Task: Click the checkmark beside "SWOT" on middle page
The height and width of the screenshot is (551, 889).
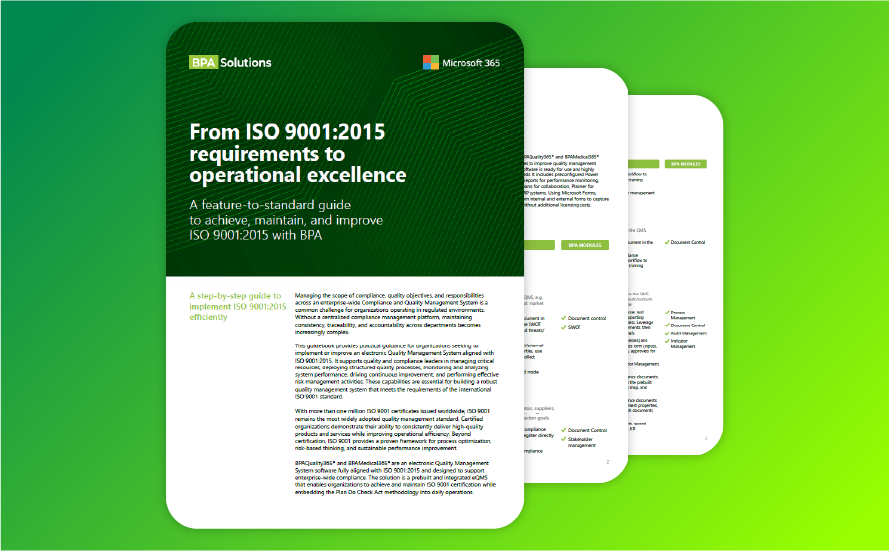Action: point(564,327)
